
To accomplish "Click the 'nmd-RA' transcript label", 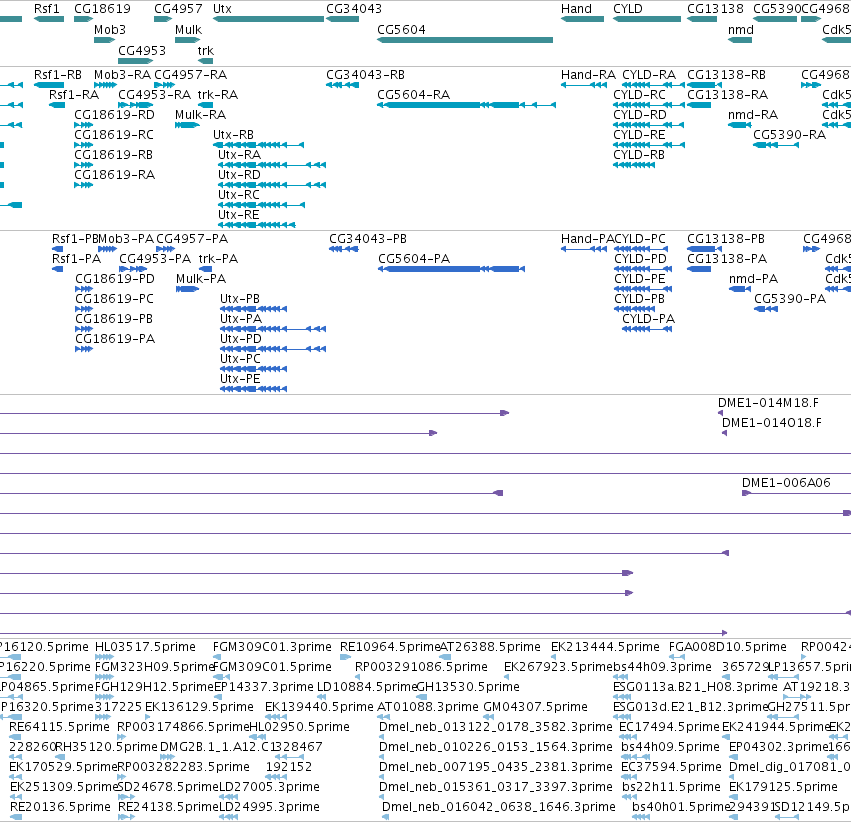I will pyautogui.click(x=753, y=115).
